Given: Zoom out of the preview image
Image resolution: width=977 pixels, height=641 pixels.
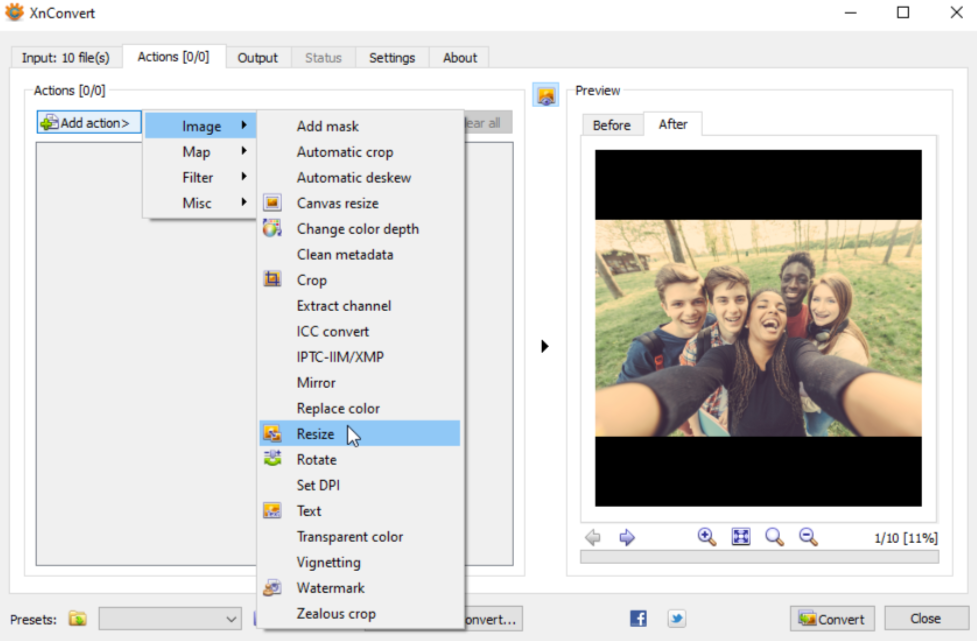Looking at the screenshot, I should (x=808, y=537).
